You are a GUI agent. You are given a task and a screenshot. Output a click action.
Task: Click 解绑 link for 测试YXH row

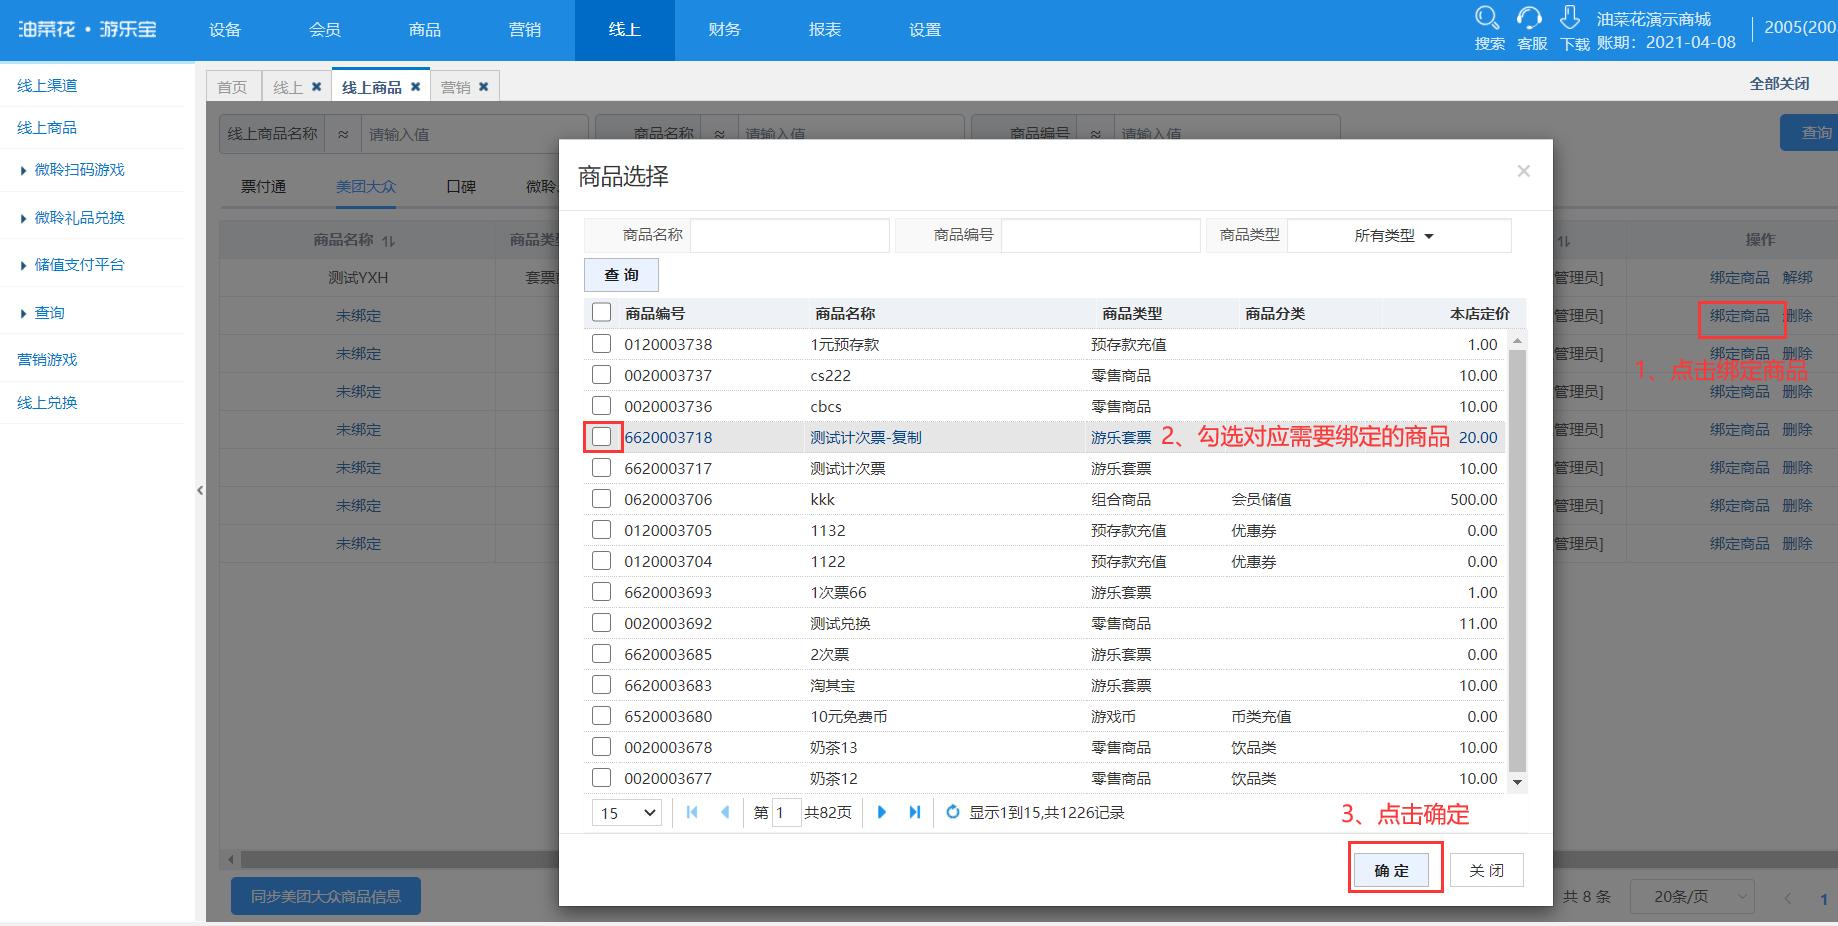1797,277
